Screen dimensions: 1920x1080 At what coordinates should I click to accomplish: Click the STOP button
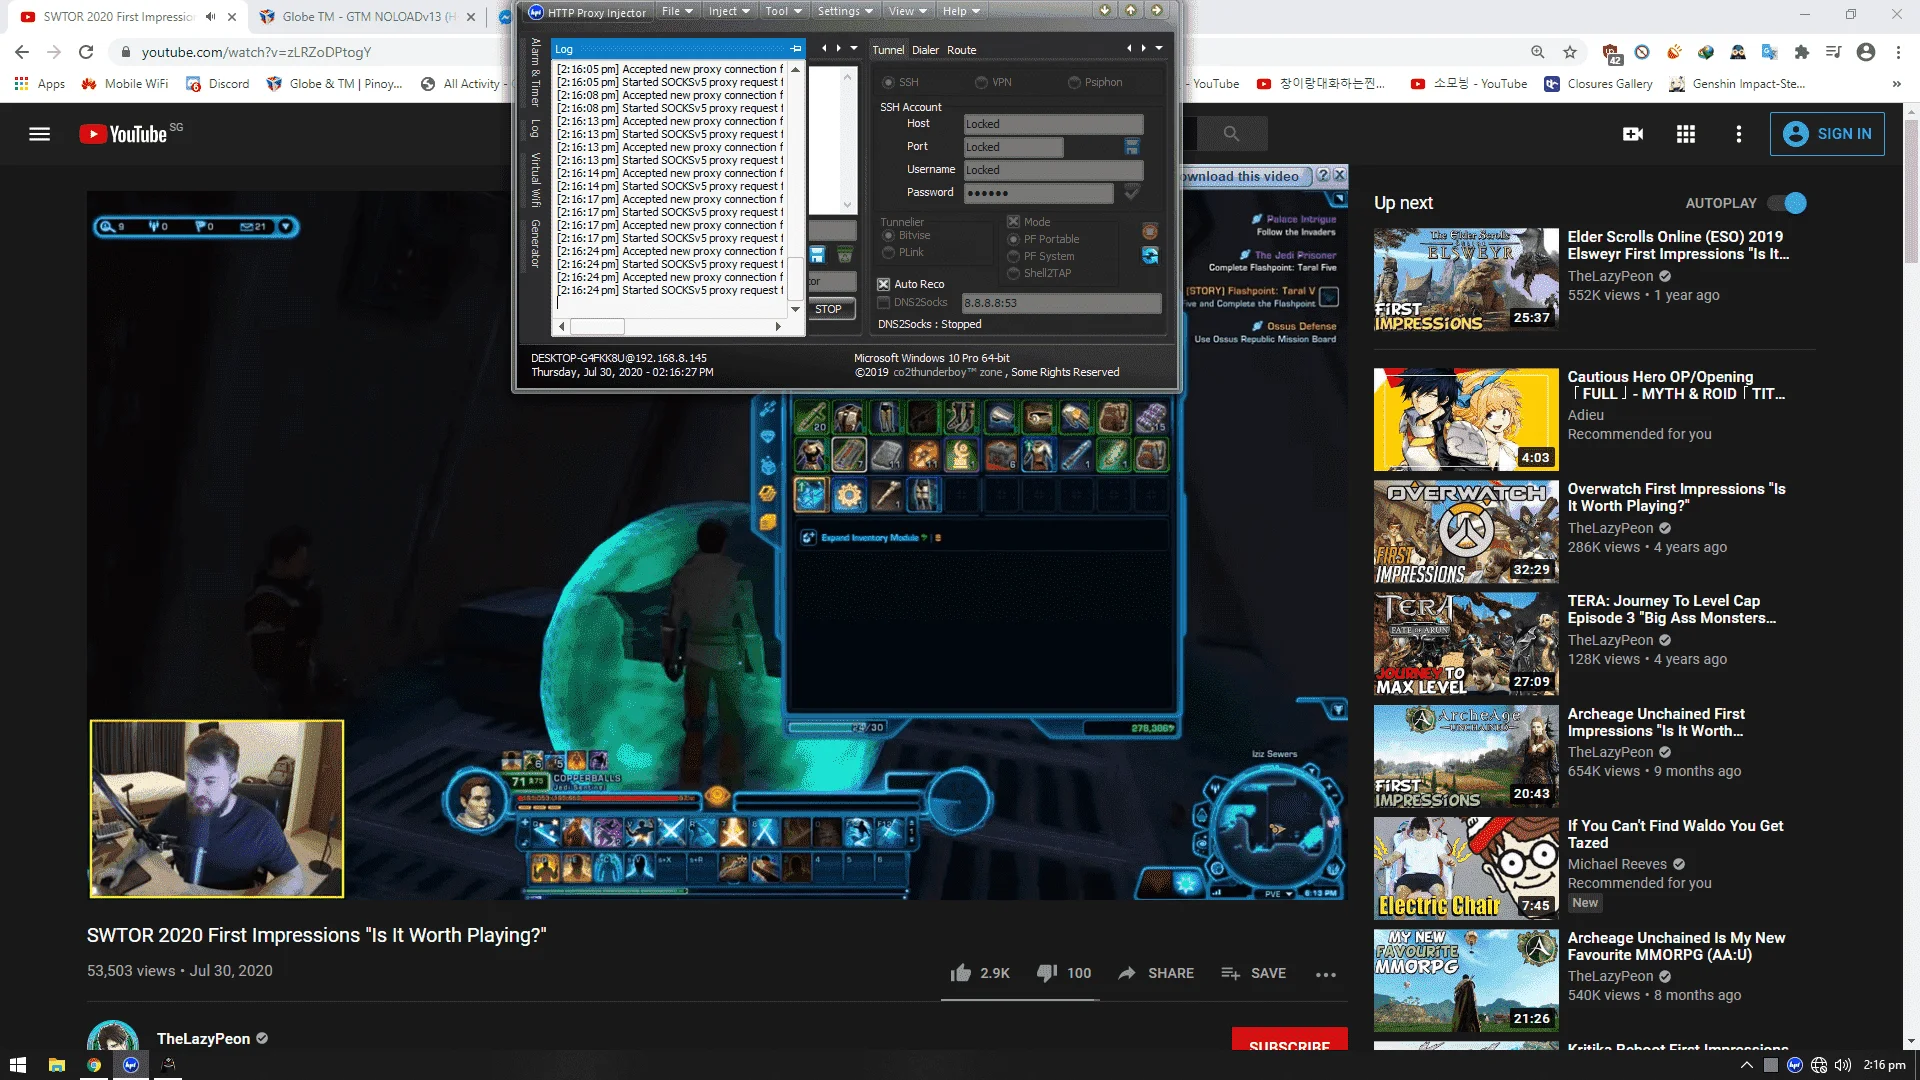829,309
